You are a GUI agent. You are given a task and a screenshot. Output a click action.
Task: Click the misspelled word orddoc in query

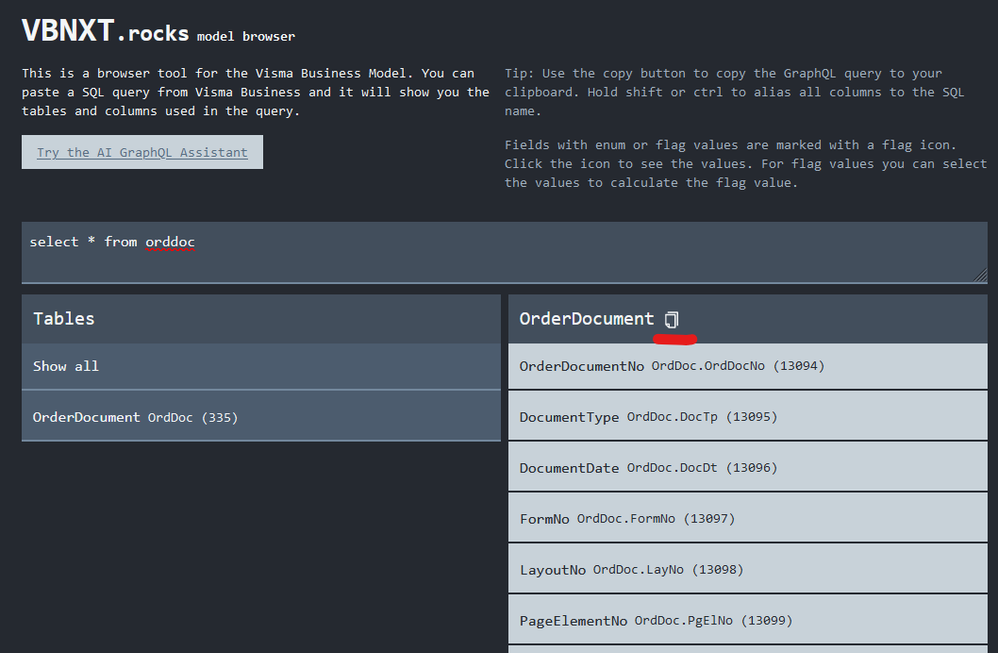[x=170, y=242]
